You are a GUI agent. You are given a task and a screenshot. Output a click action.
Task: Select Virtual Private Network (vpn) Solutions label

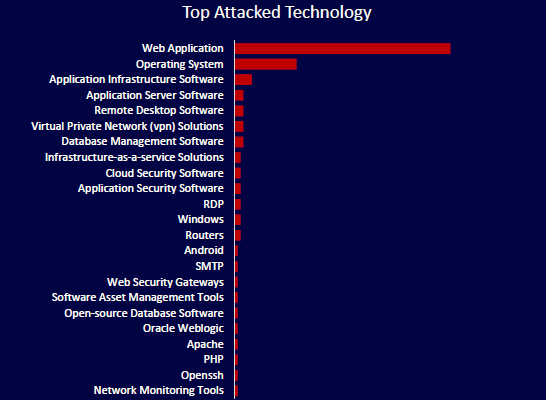point(127,126)
